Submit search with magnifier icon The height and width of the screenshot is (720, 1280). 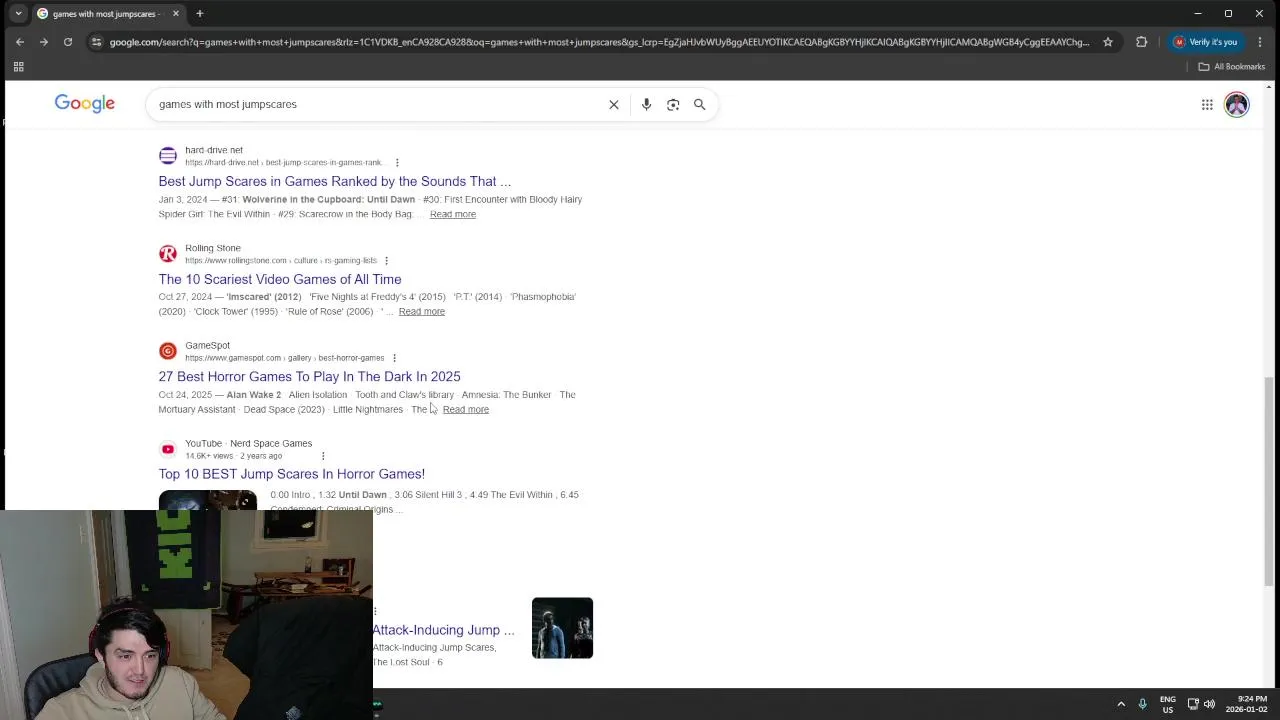click(x=700, y=104)
